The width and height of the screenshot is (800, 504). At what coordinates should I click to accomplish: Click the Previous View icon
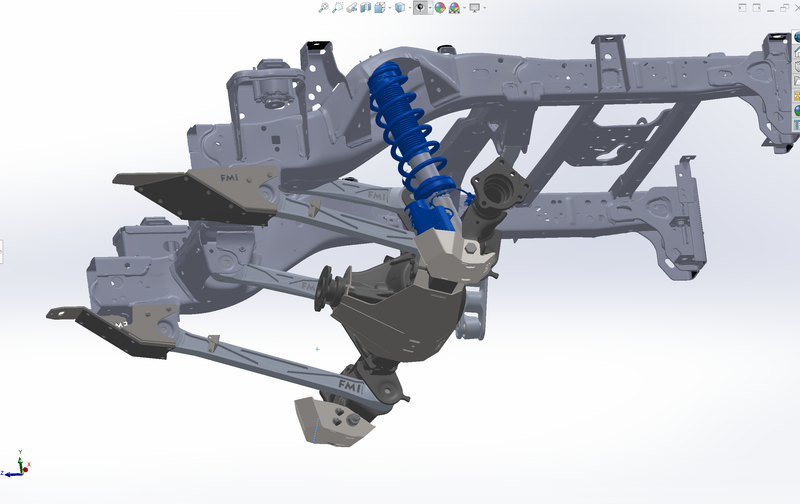(352, 7)
